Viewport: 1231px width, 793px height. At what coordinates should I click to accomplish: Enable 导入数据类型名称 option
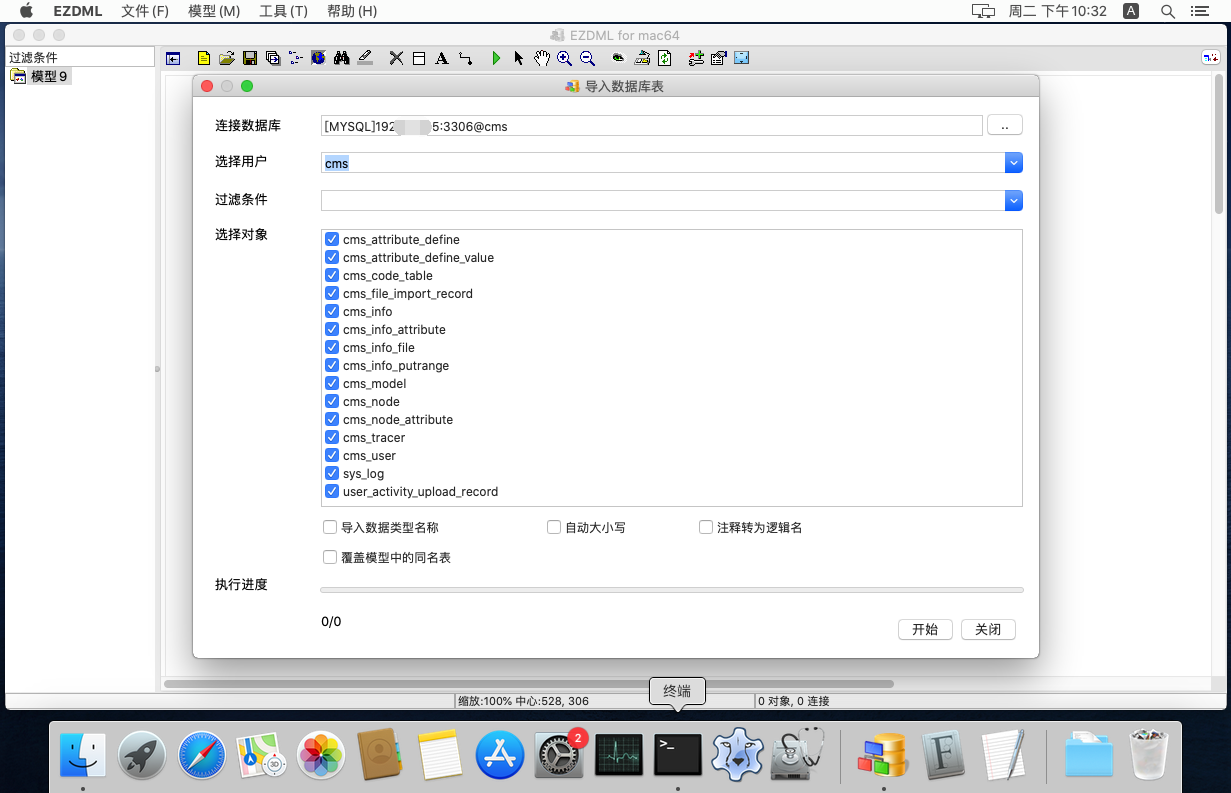point(330,527)
